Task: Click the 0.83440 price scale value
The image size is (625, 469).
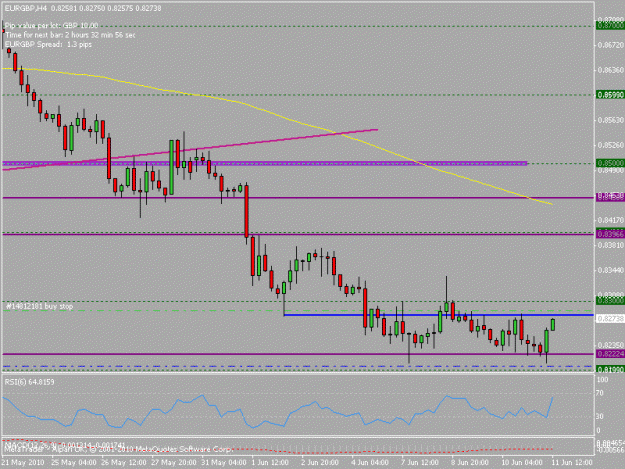Action: (610, 270)
